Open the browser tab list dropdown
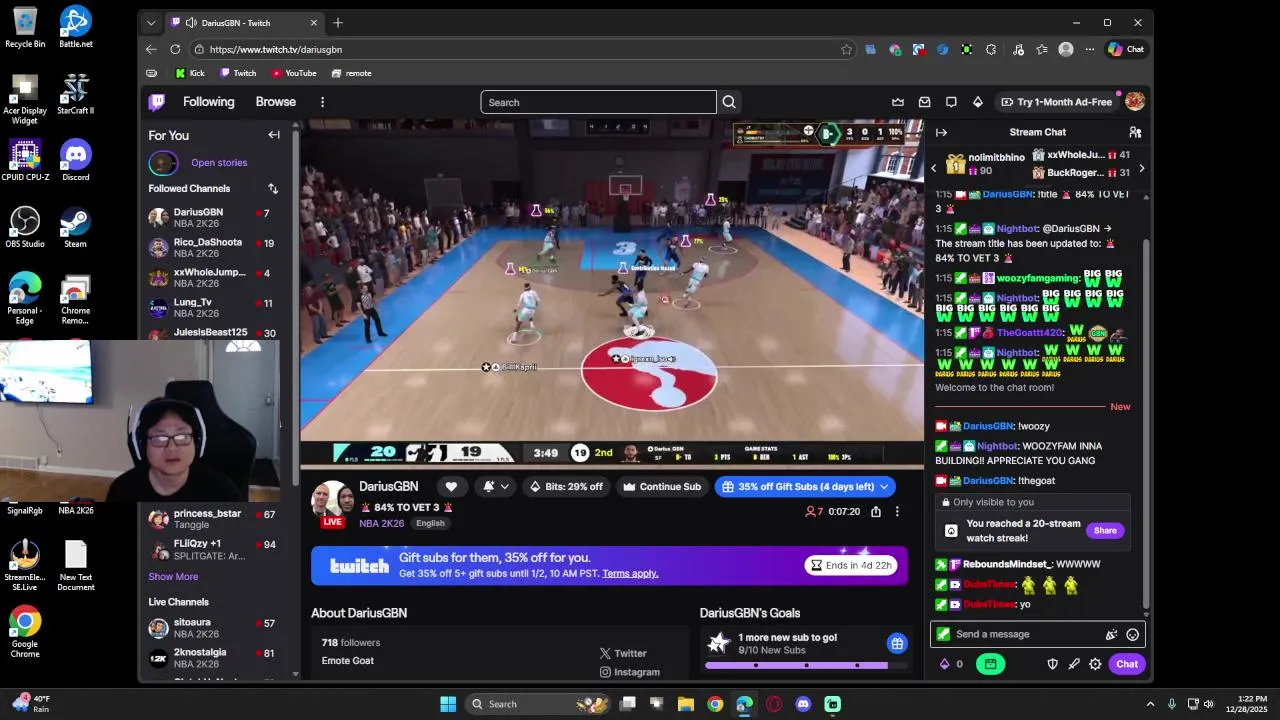The height and width of the screenshot is (720, 1280). (151, 23)
